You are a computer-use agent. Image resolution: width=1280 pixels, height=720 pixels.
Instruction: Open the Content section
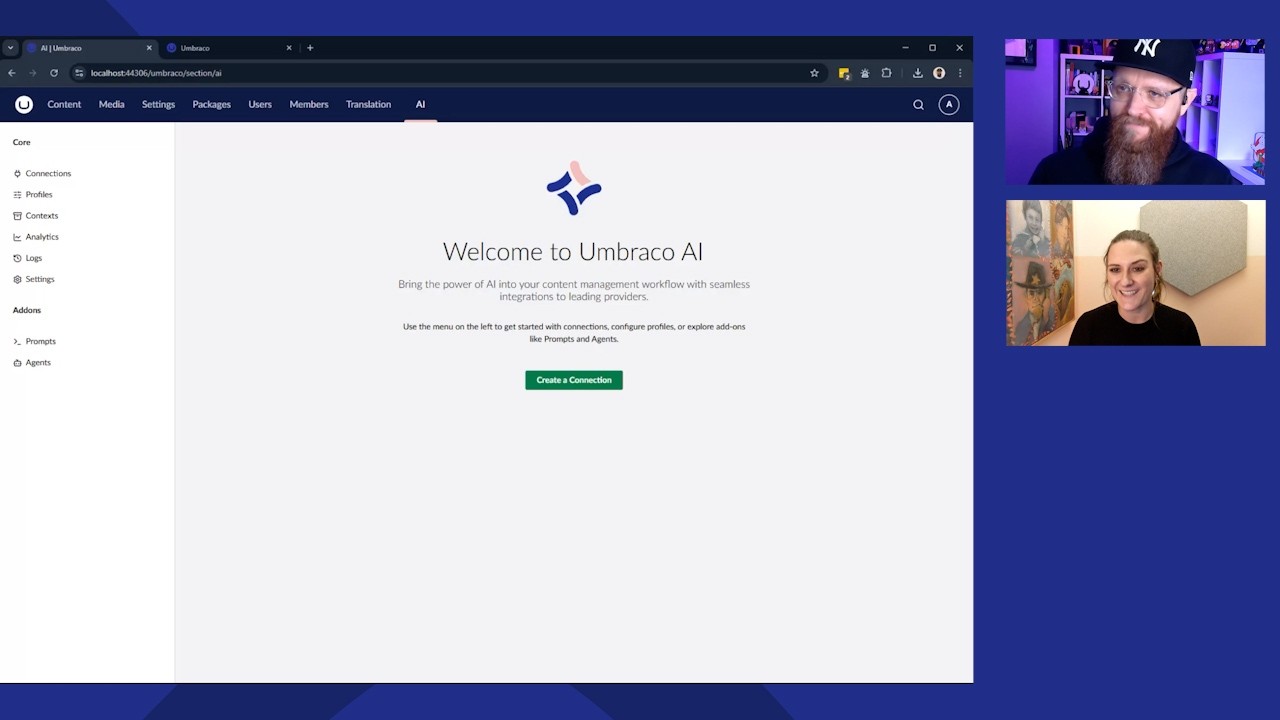pos(64,104)
